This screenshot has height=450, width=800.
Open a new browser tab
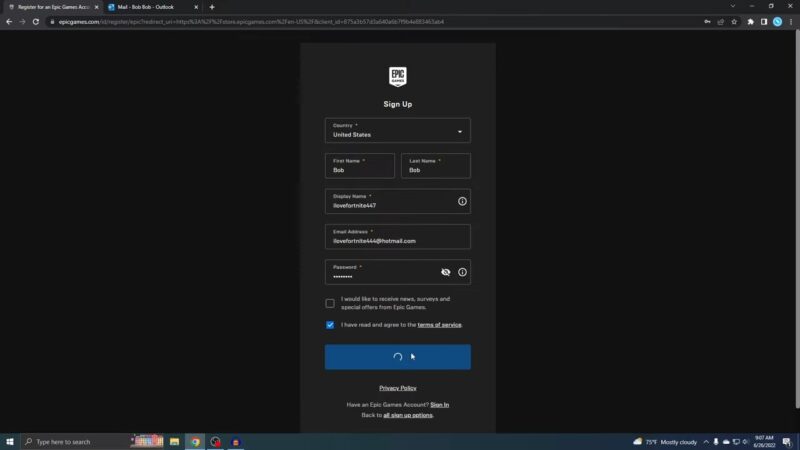point(212,7)
